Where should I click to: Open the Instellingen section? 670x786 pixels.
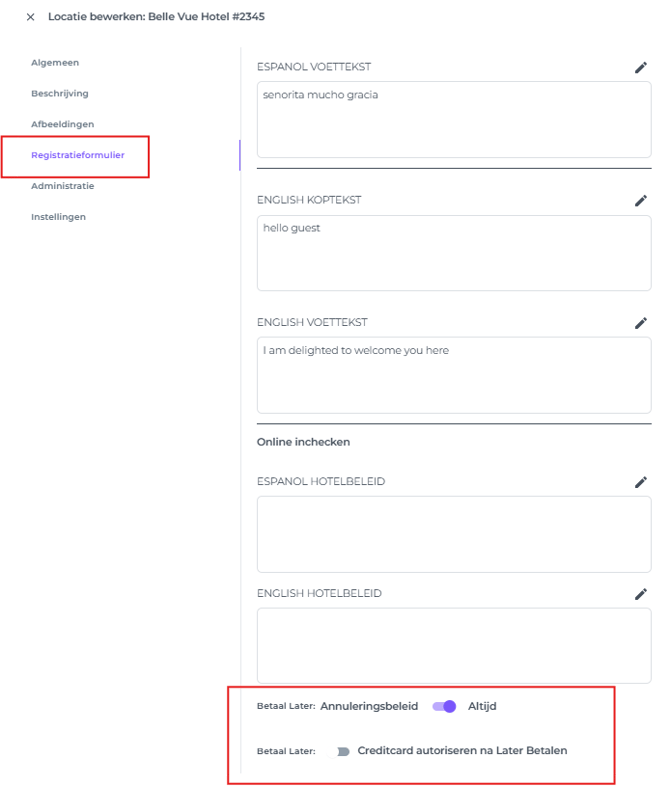pos(58,217)
